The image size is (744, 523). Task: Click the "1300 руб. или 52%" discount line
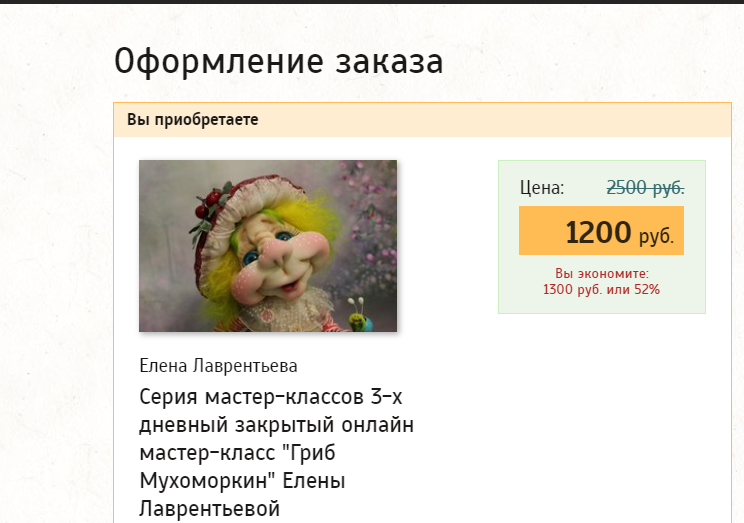click(601, 290)
